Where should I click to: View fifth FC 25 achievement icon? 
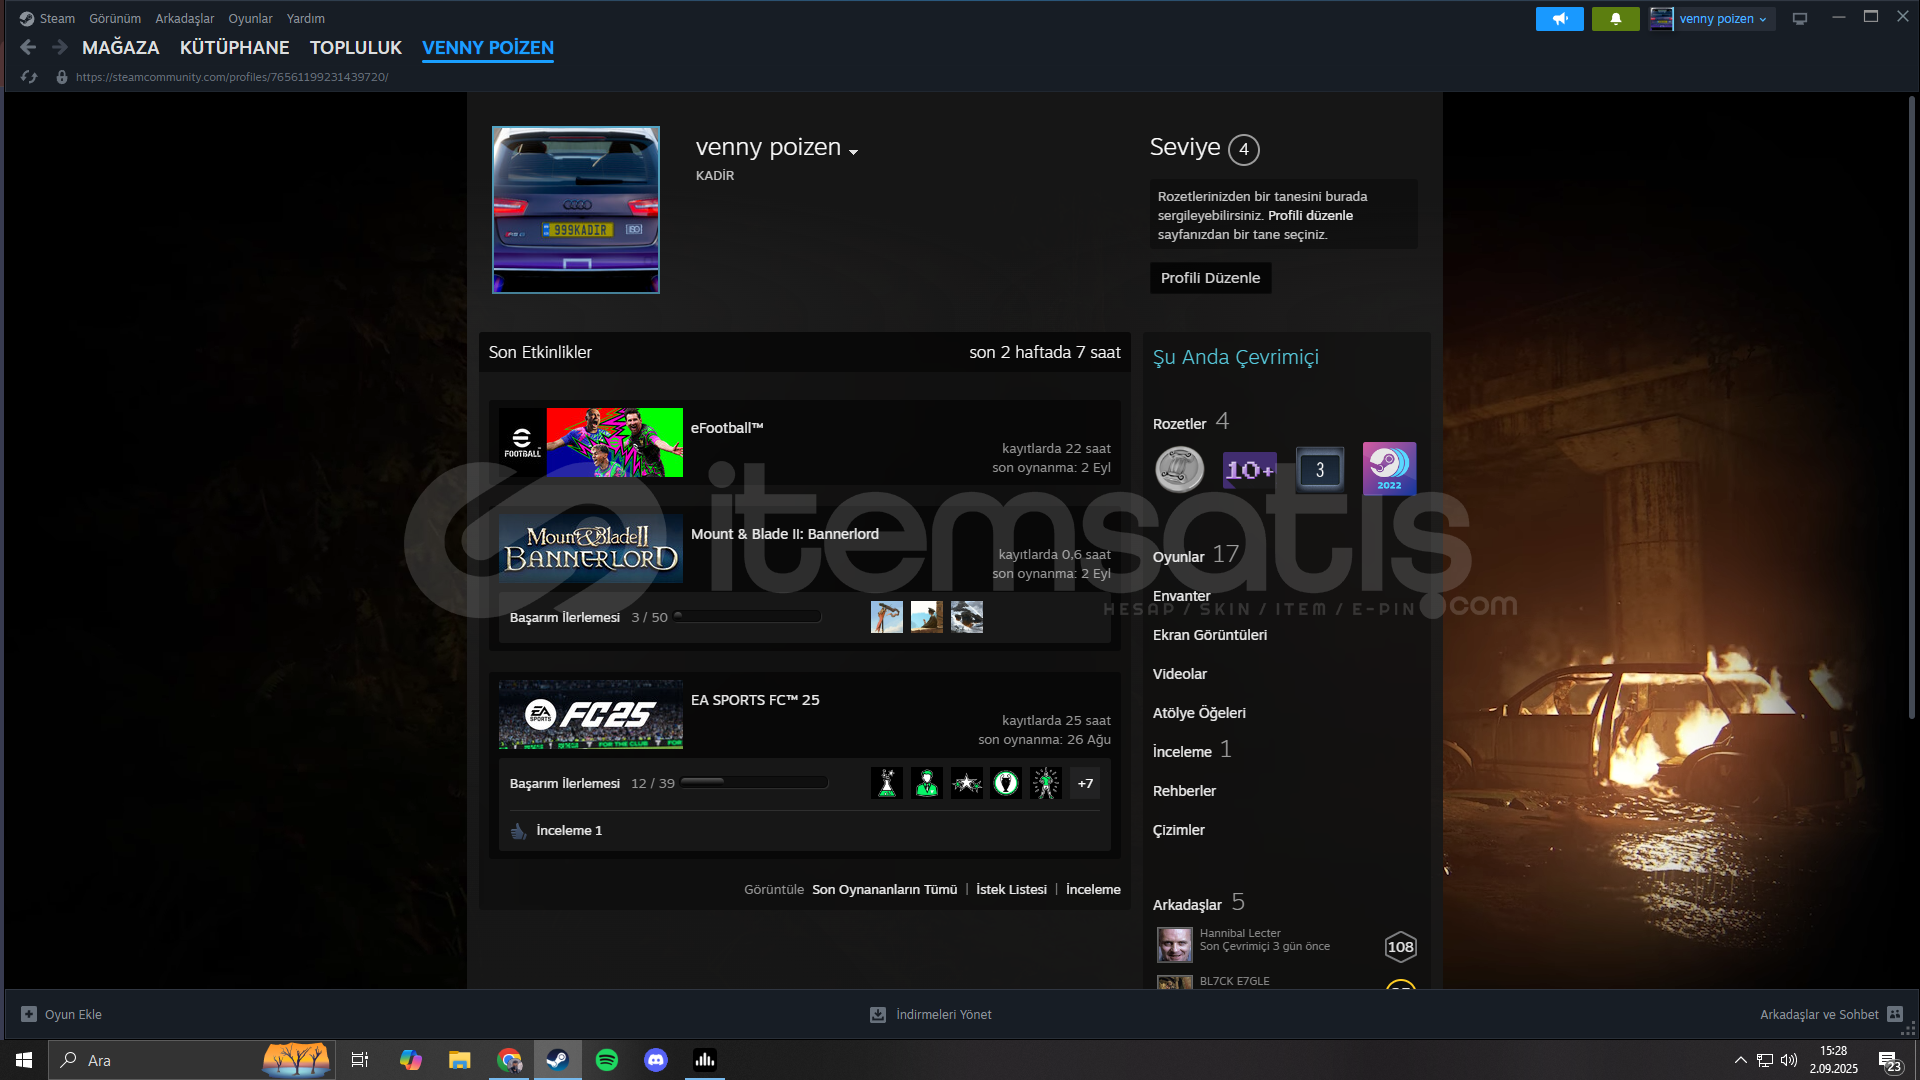[x=1046, y=783]
